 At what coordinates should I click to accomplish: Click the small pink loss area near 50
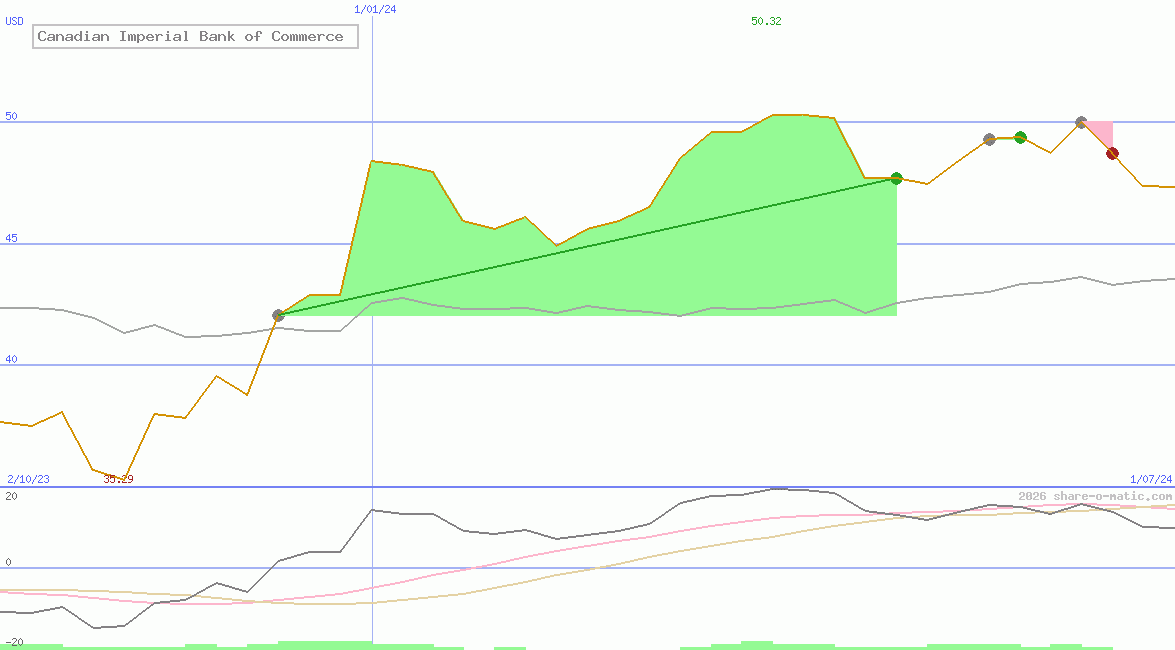point(1103,132)
